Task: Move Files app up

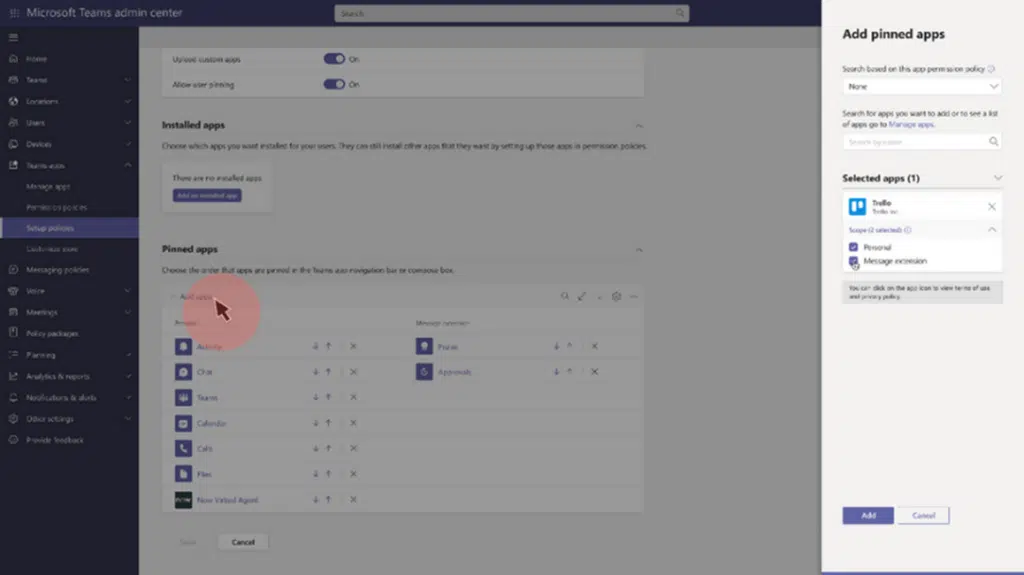Action: coord(328,474)
